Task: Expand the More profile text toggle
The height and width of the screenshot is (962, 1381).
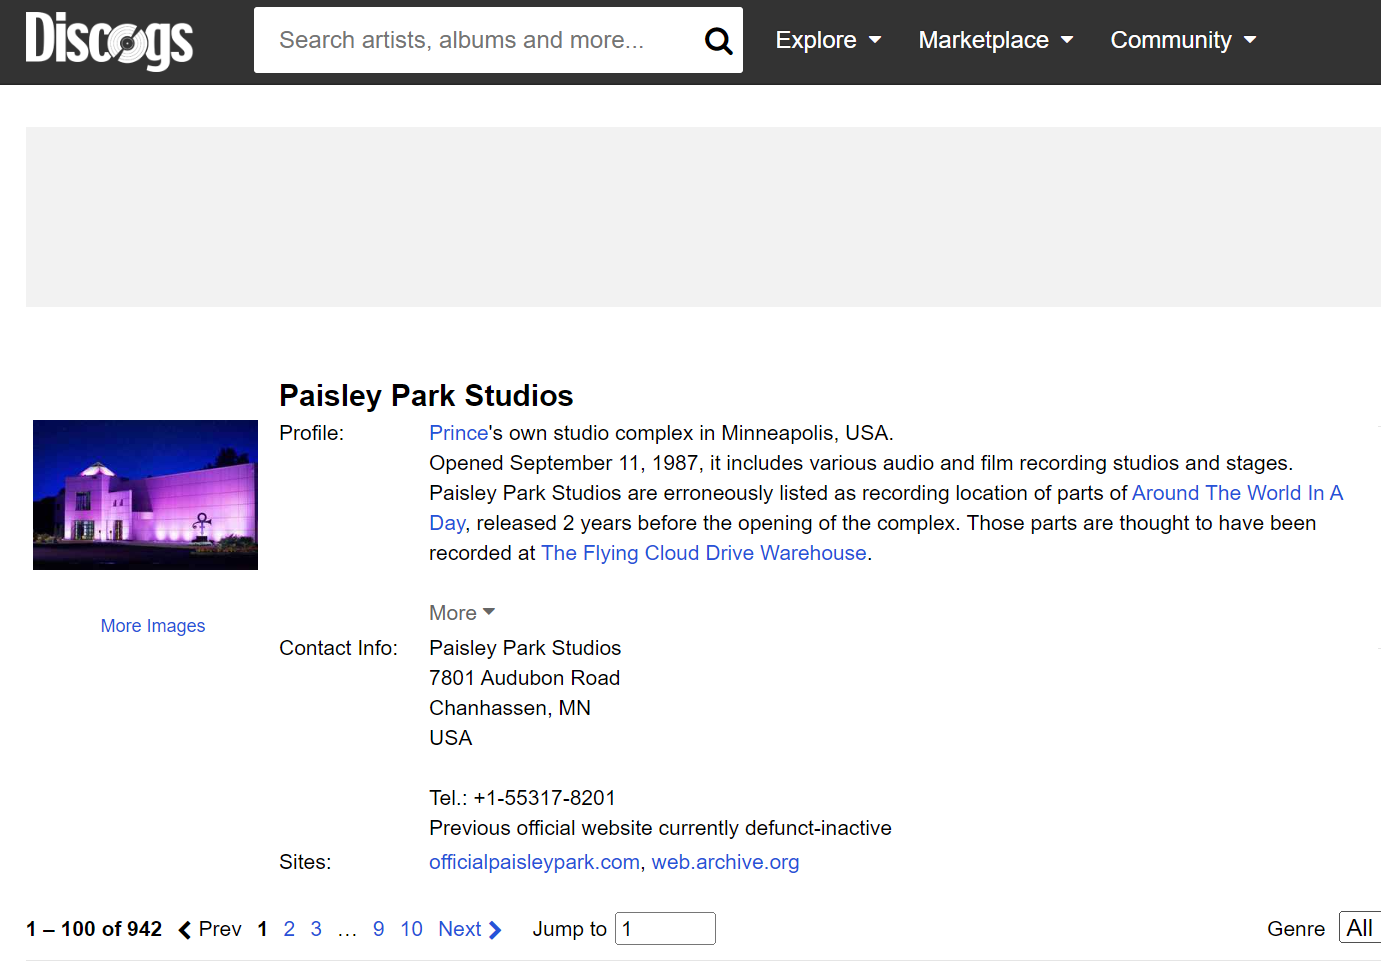Action: click(x=461, y=613)
